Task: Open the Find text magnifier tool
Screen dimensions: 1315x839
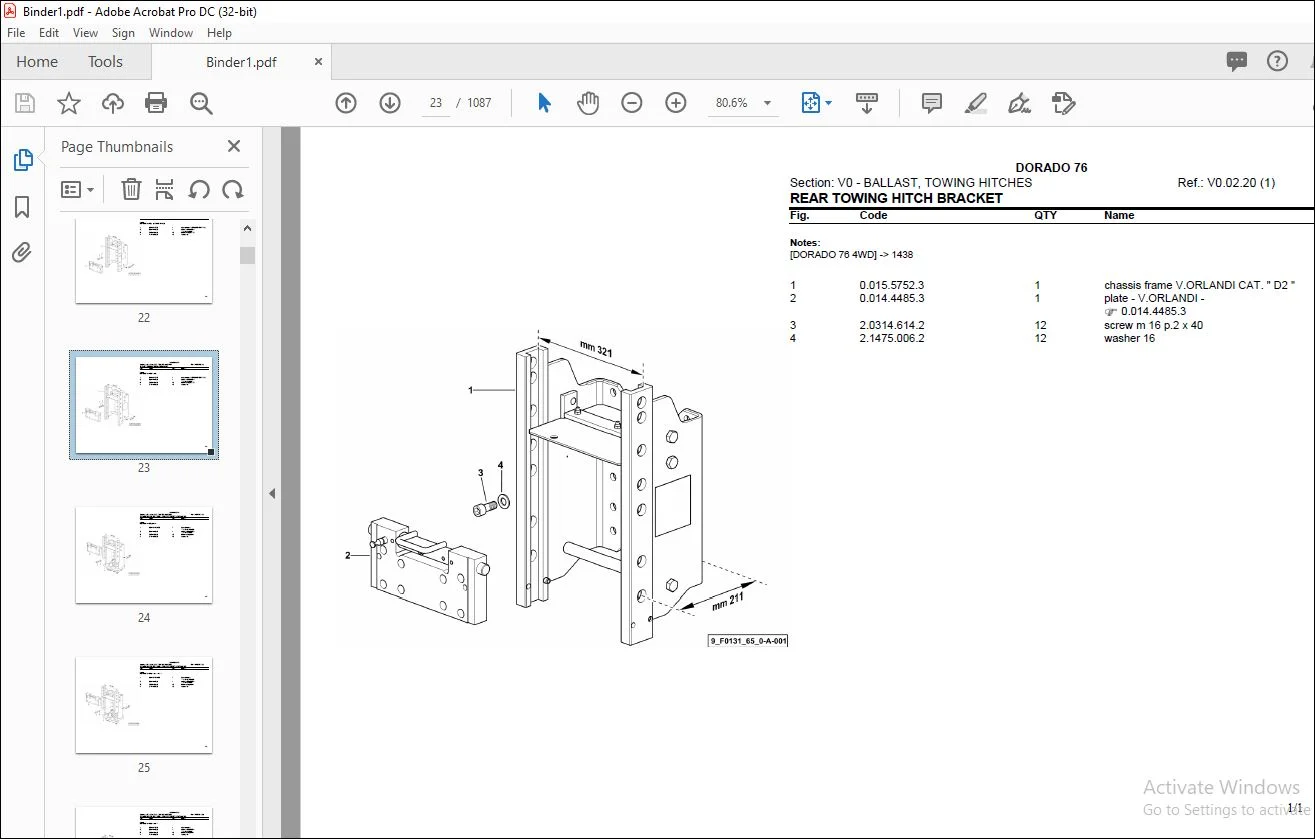Action: [x=202, y=103]
